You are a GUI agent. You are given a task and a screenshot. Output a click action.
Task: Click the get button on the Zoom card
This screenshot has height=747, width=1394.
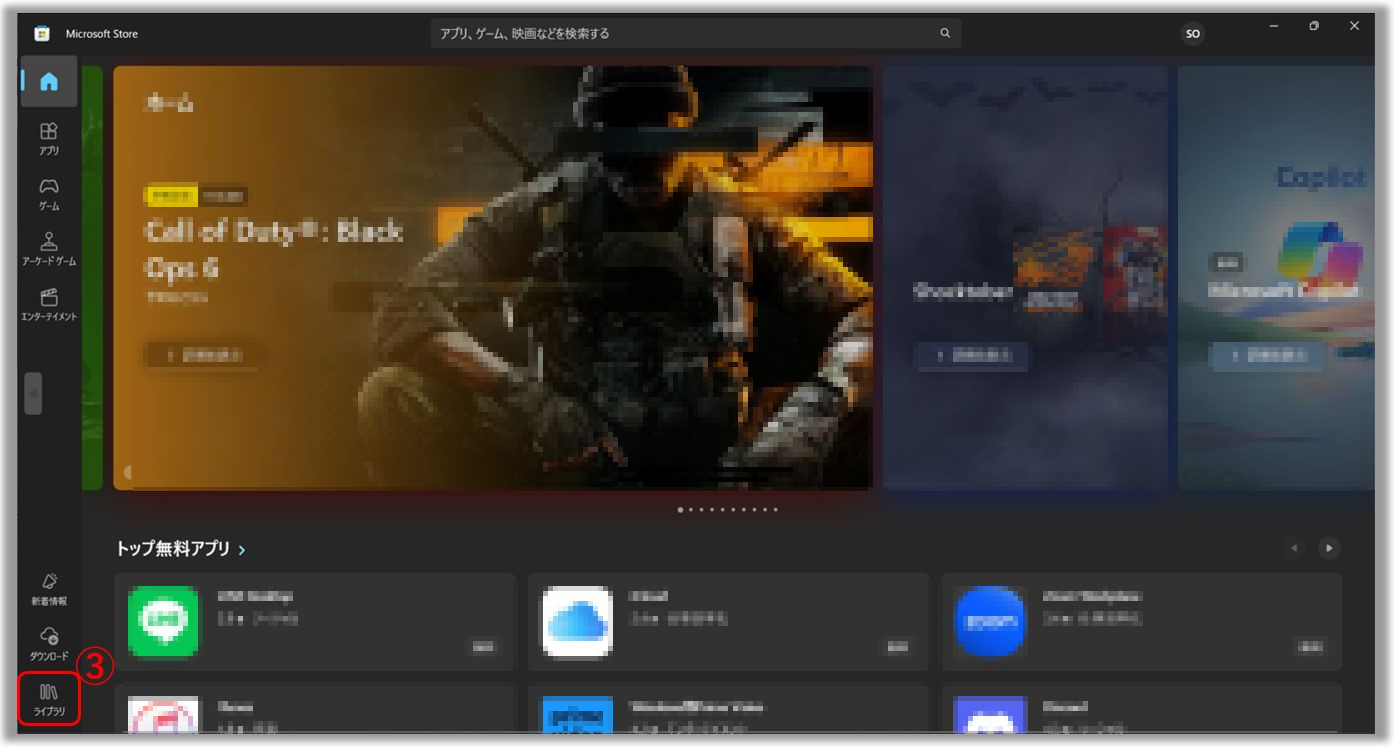coord(1311,647)
